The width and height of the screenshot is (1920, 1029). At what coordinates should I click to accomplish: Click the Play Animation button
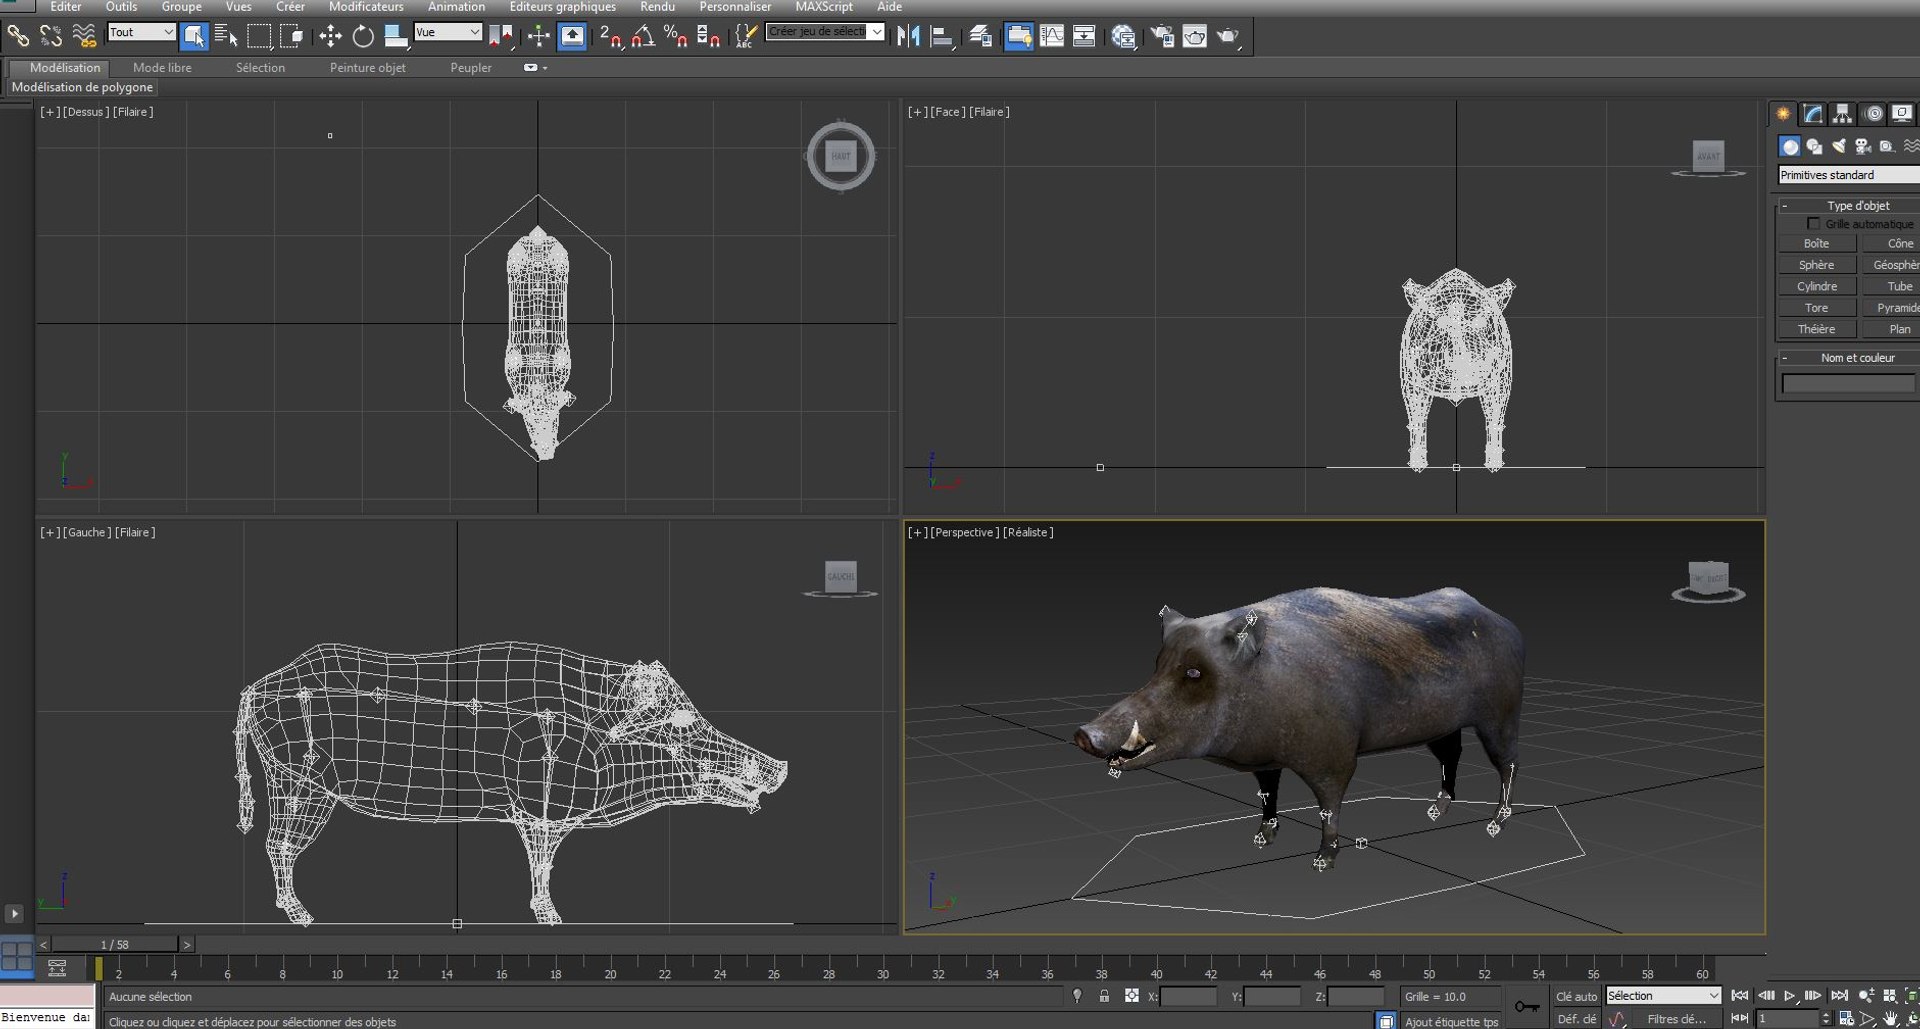(x=1789, y=996)
